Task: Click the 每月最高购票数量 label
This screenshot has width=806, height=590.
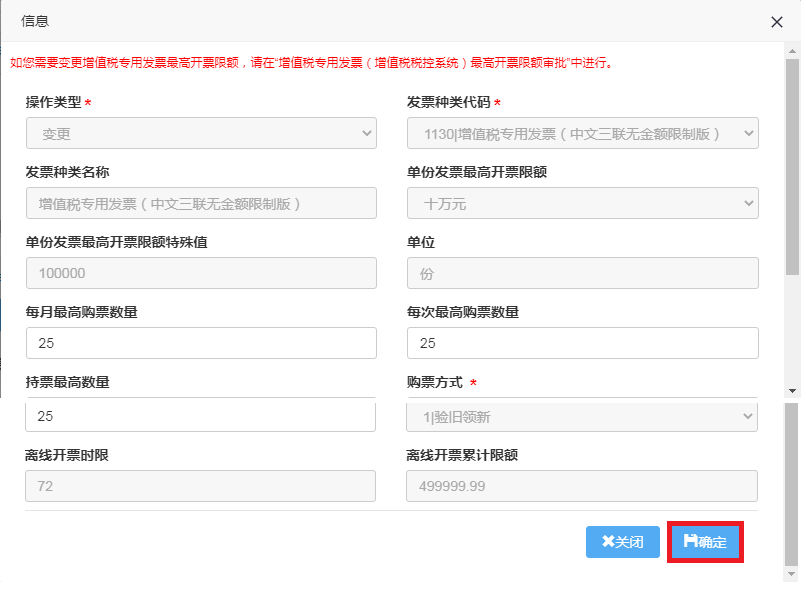Action: [81, 312]
